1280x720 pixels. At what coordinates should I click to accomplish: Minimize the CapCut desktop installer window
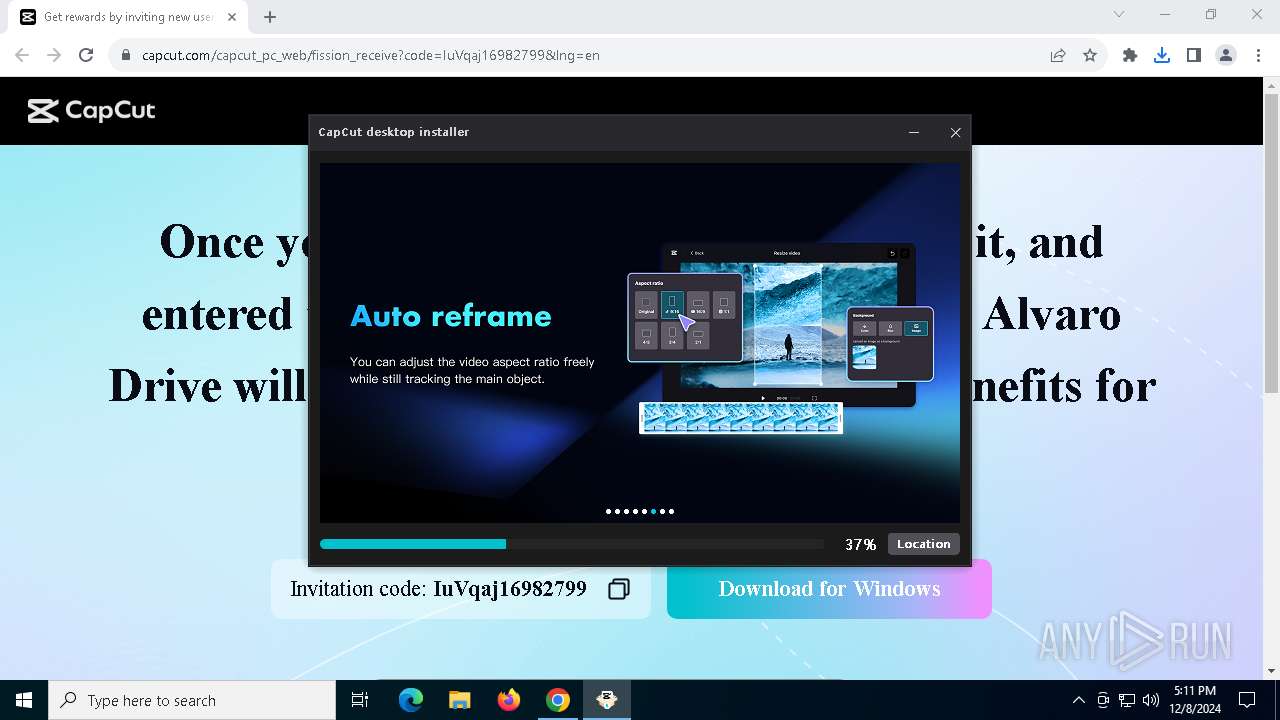point(914,132)
